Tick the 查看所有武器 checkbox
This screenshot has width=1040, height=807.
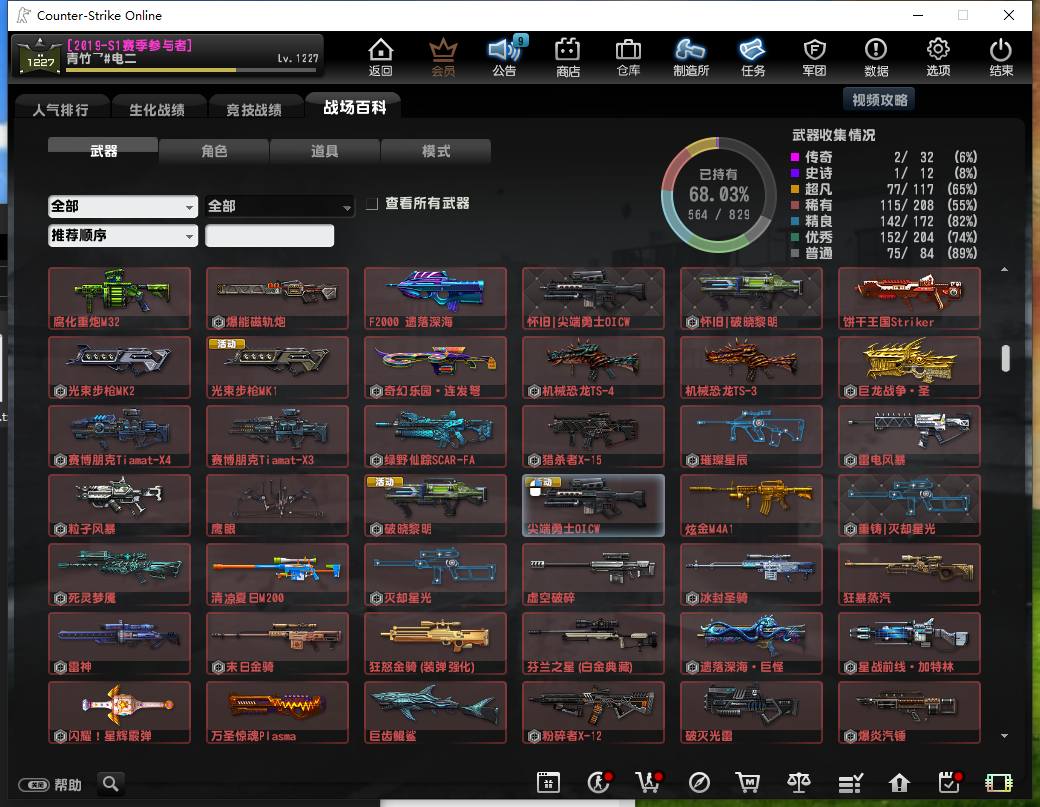372,204
